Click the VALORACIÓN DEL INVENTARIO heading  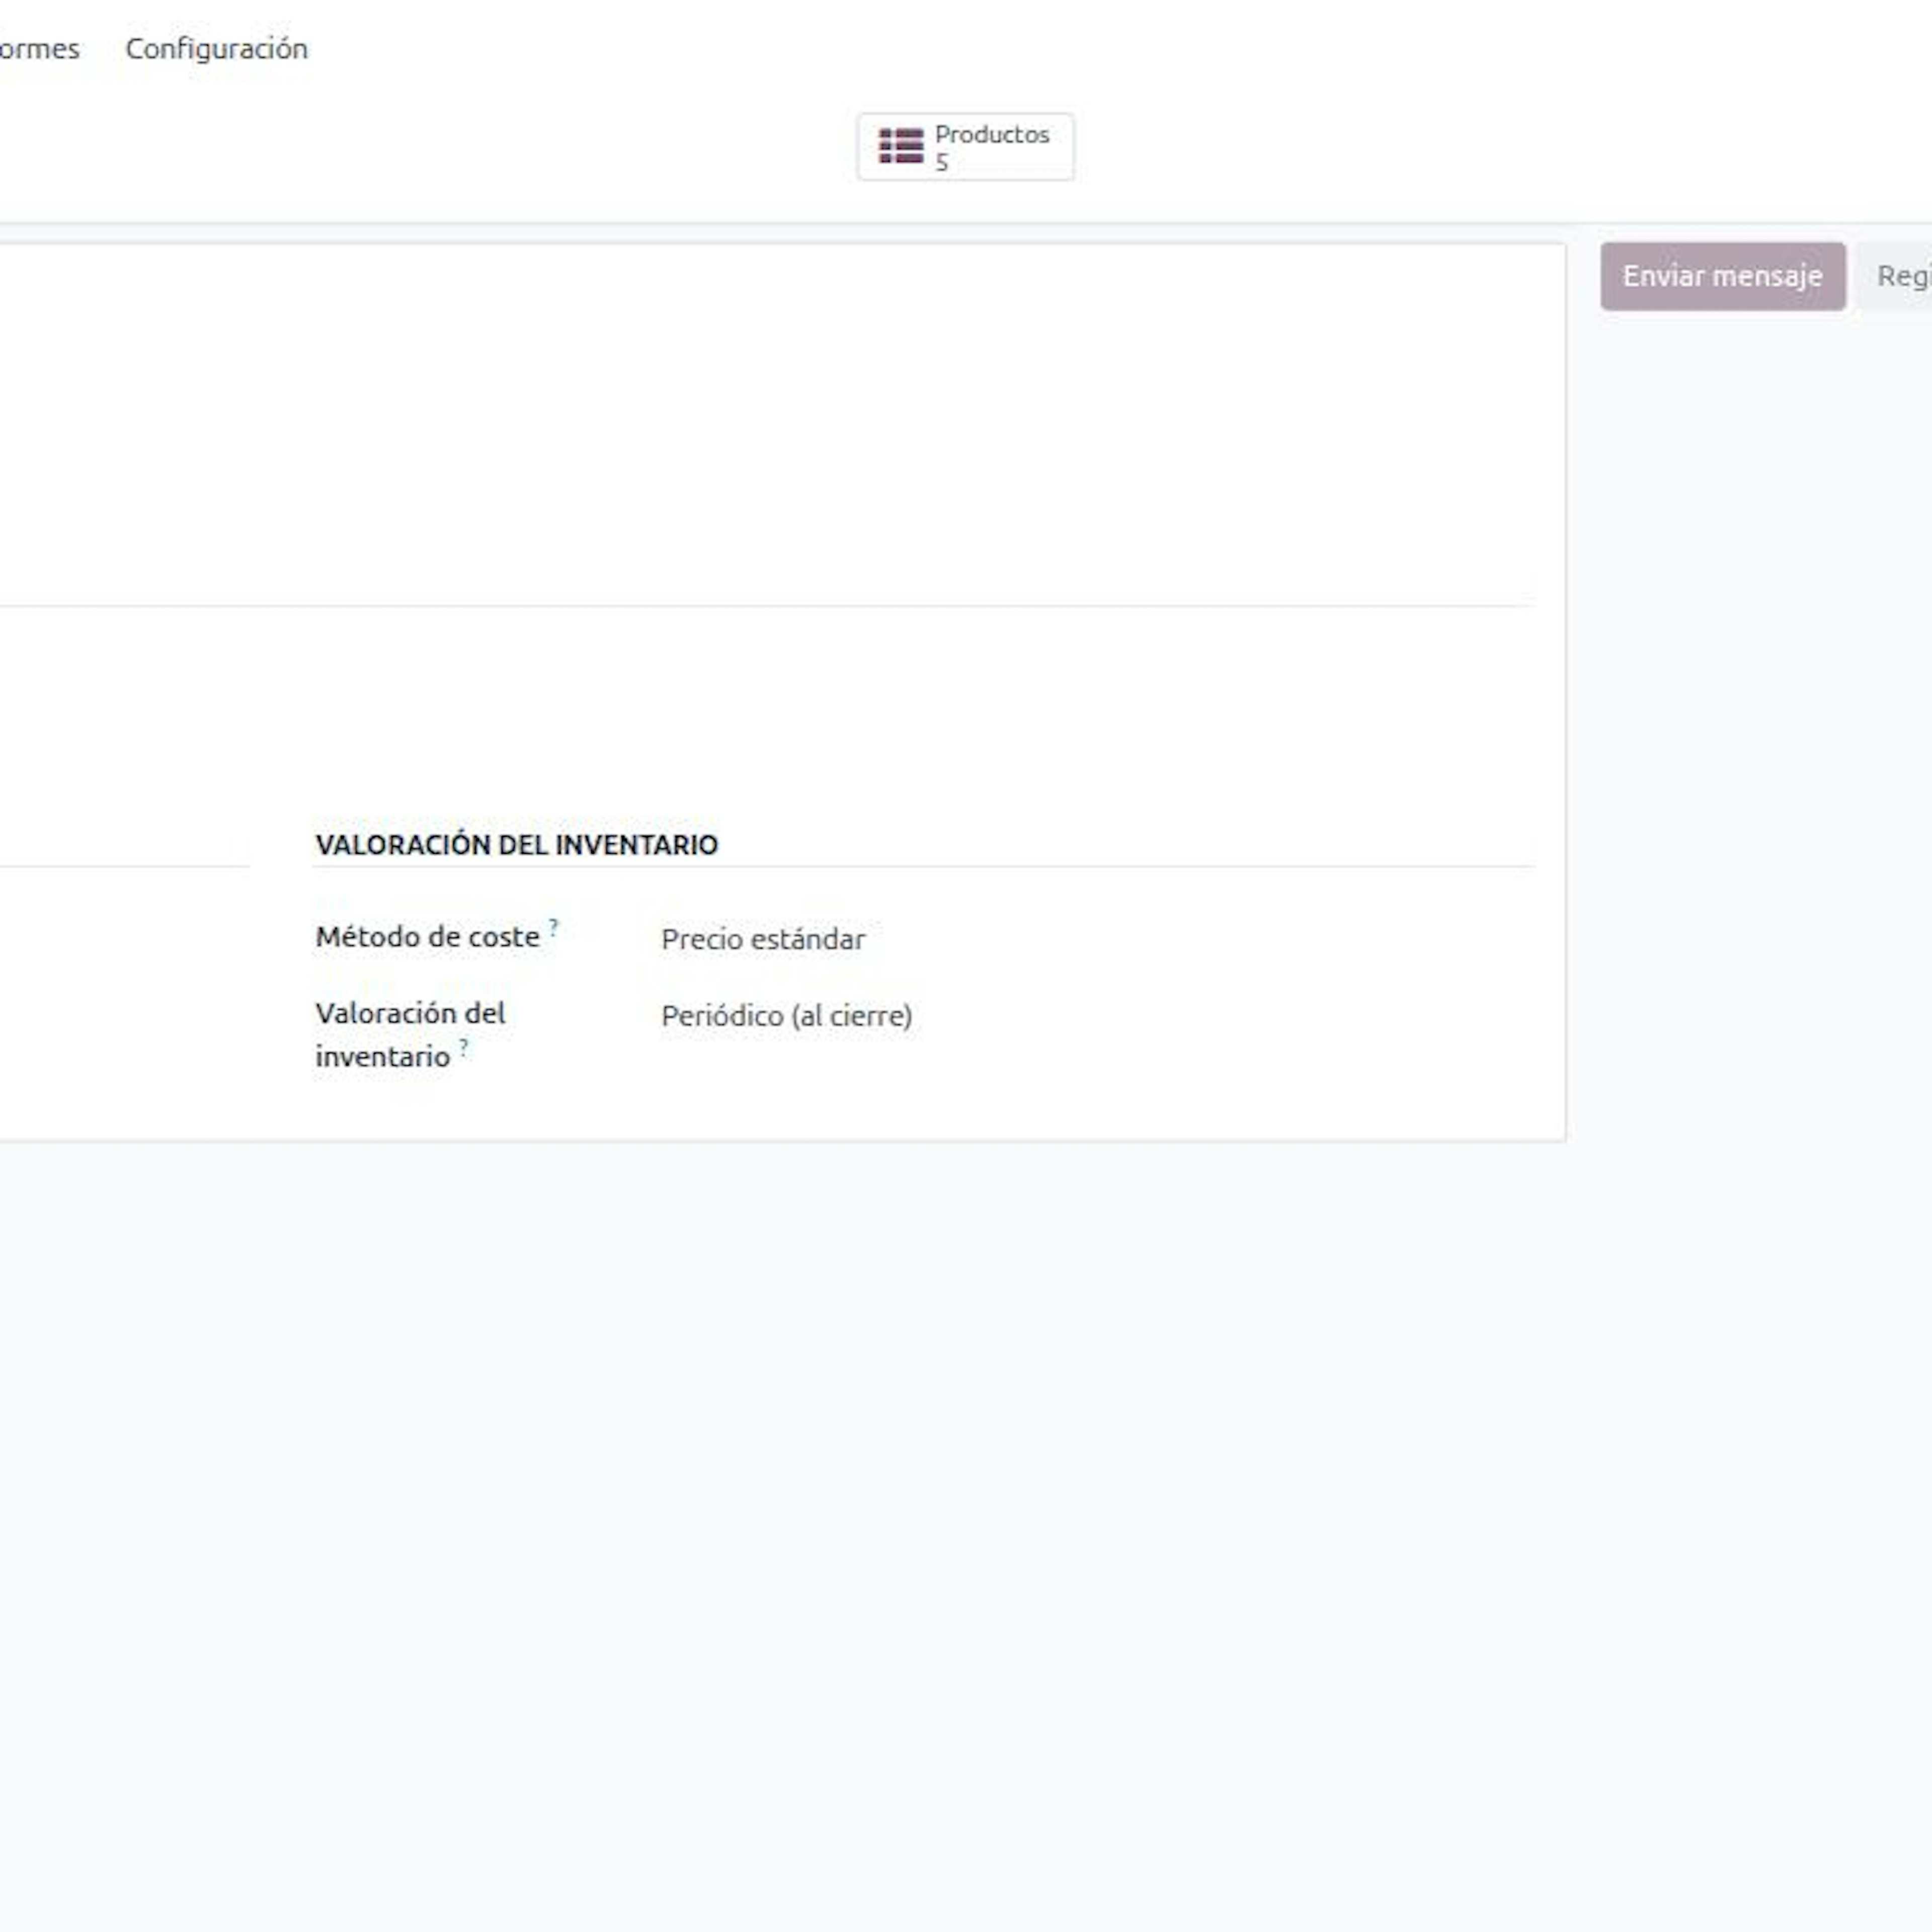pos(516,845)
